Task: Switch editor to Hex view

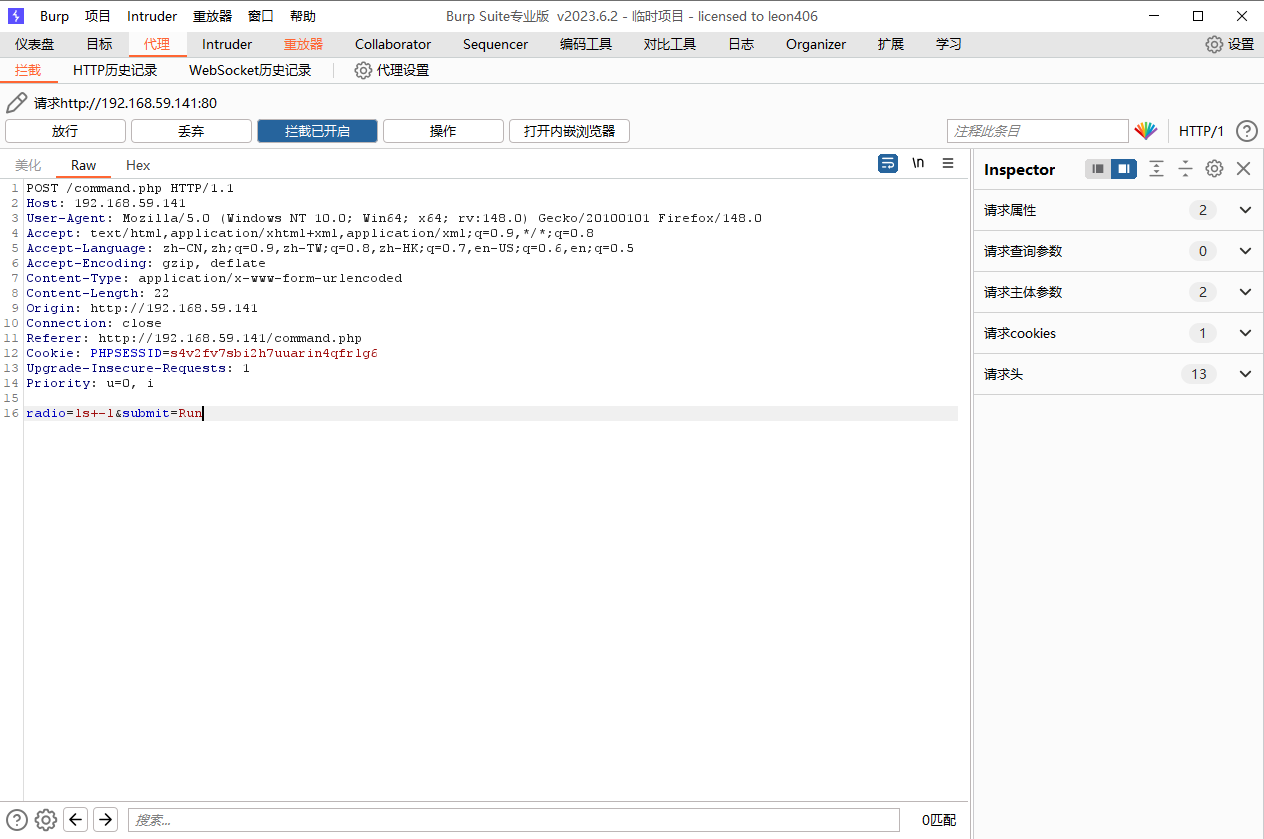Action: [x=138, y=165]
